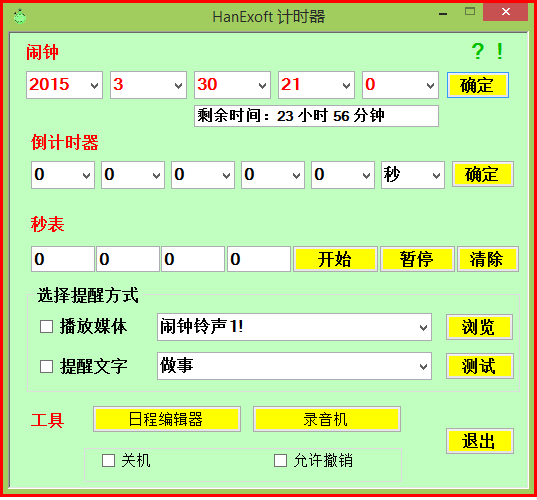Expand the second countdown dropdown
Screen dimensions: 537x500
point(133,175)
